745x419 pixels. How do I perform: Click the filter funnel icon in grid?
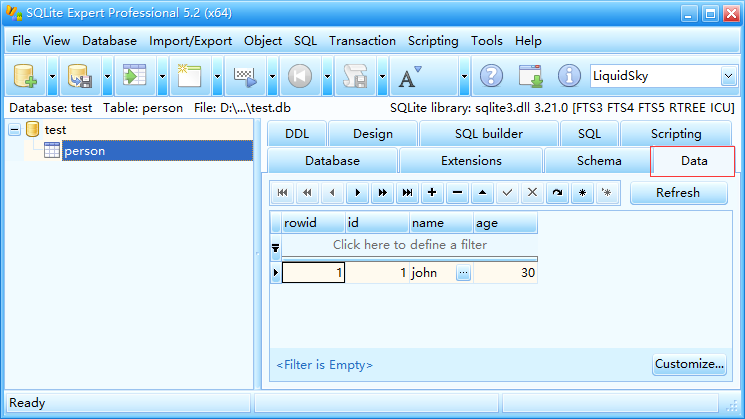click(276, 248)
